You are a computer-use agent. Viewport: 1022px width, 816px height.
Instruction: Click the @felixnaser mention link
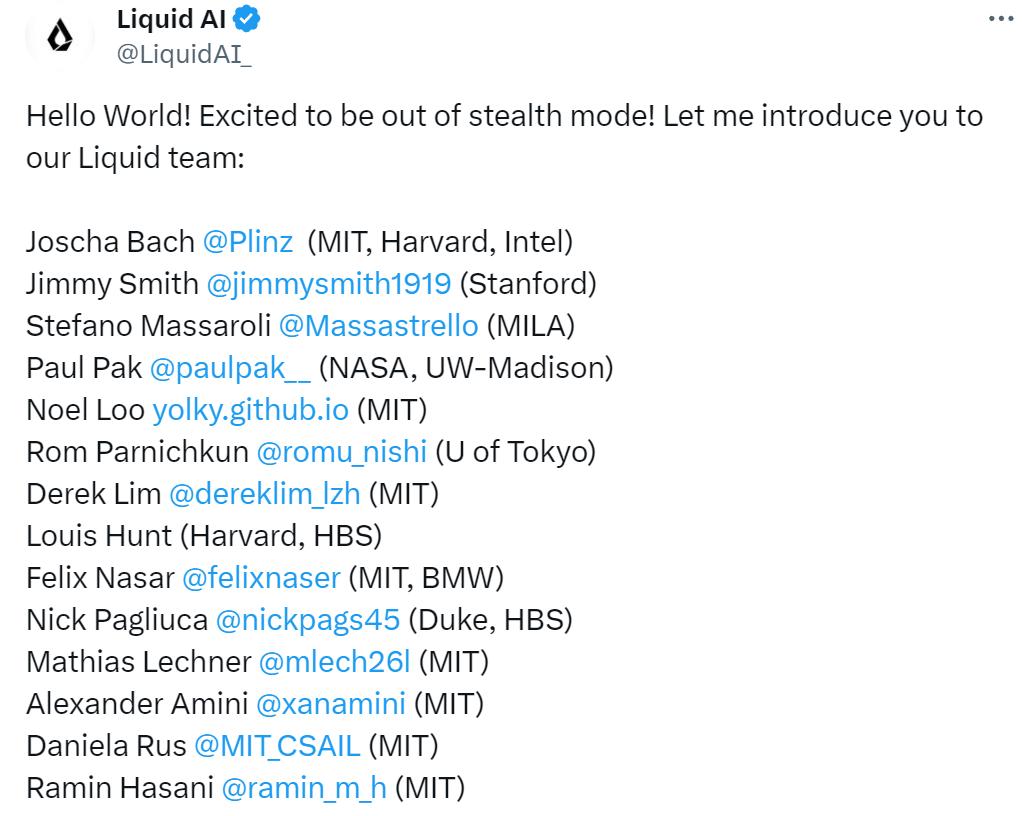261,578
